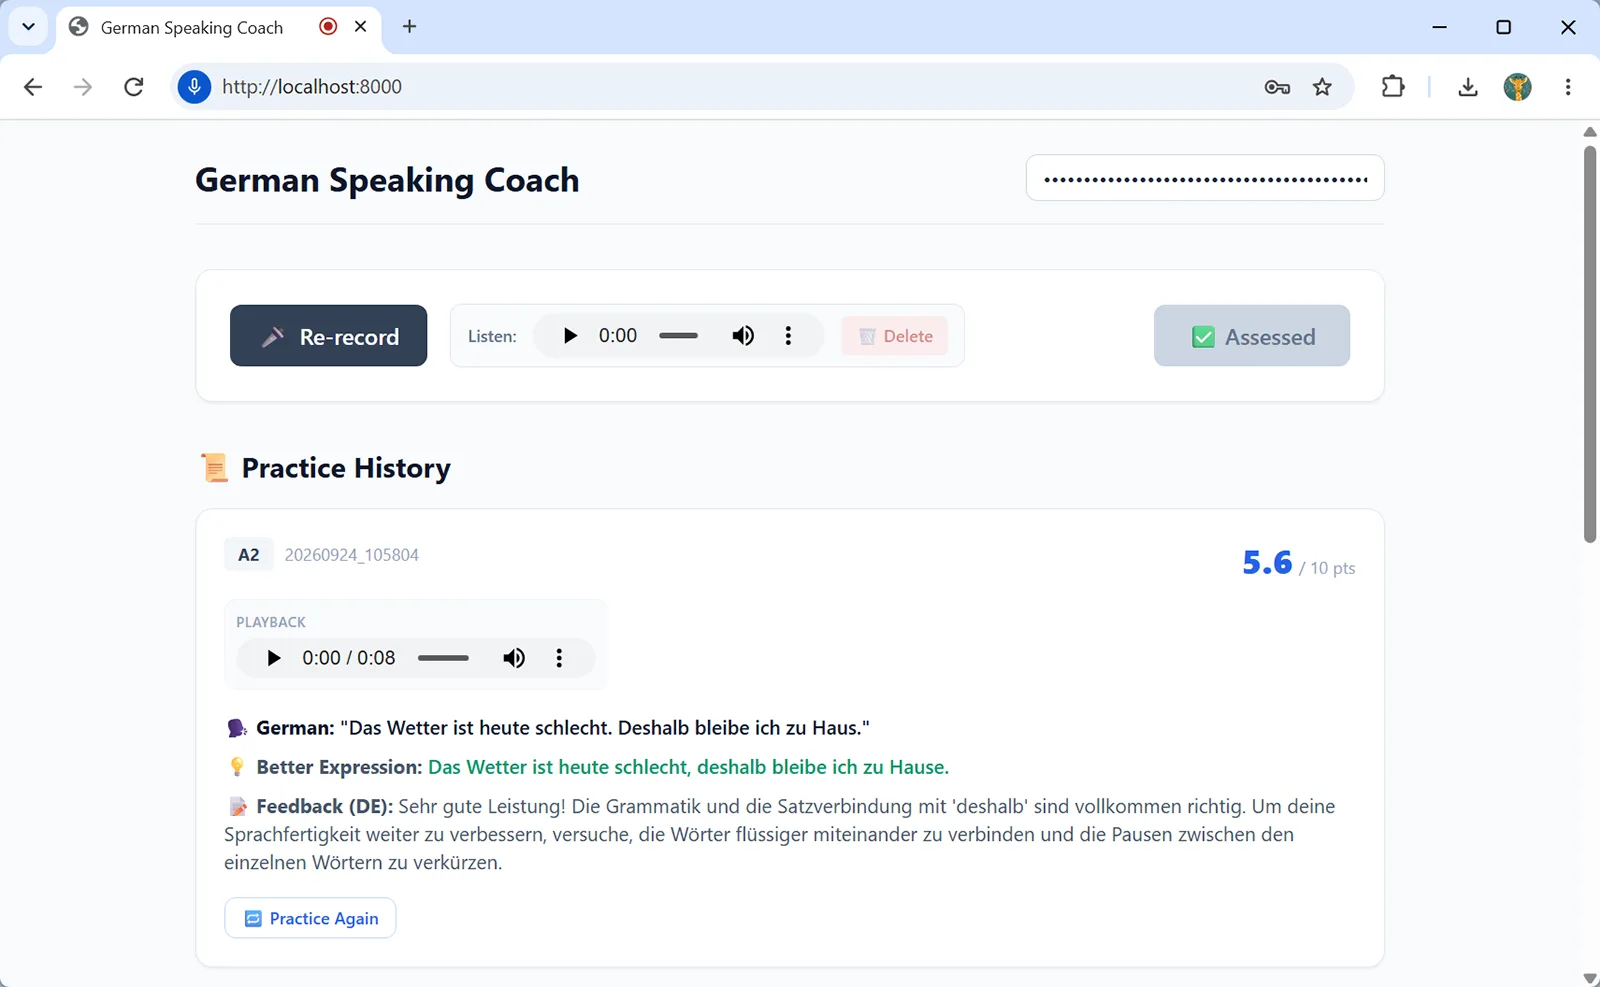Click the tab recording indicator icon
Screen dimensions: 1600x987
pos(328,27)
